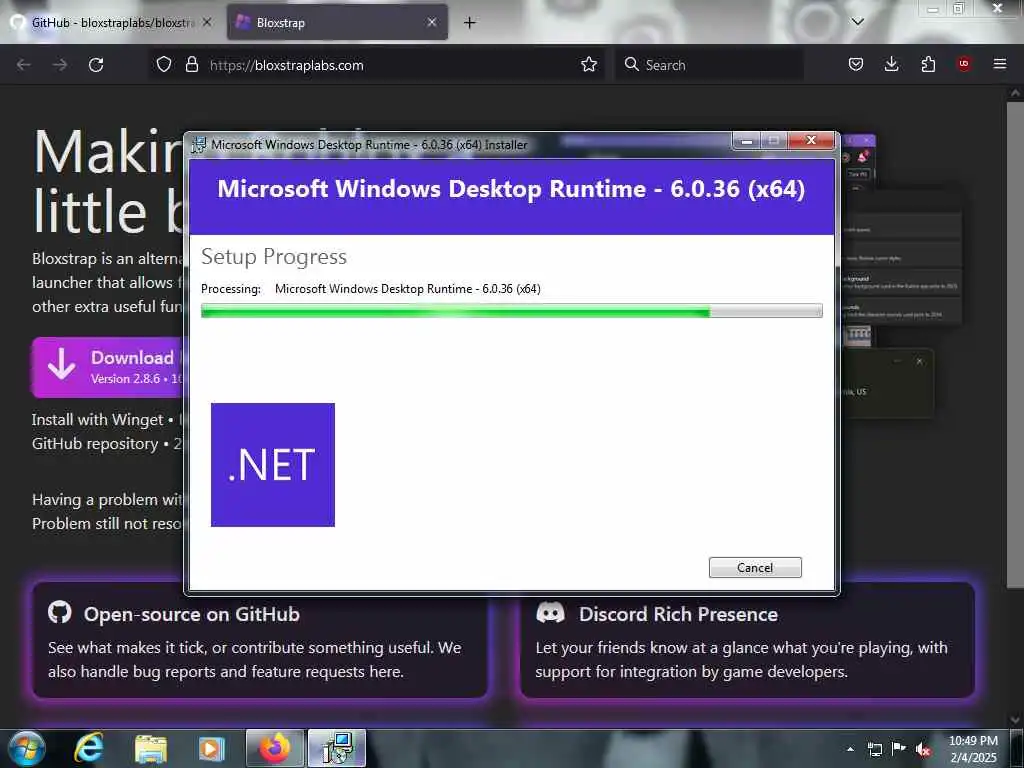1024x768 pixels.
Task: Open the Extensions puzzle icon
Action: pos(928,65)
